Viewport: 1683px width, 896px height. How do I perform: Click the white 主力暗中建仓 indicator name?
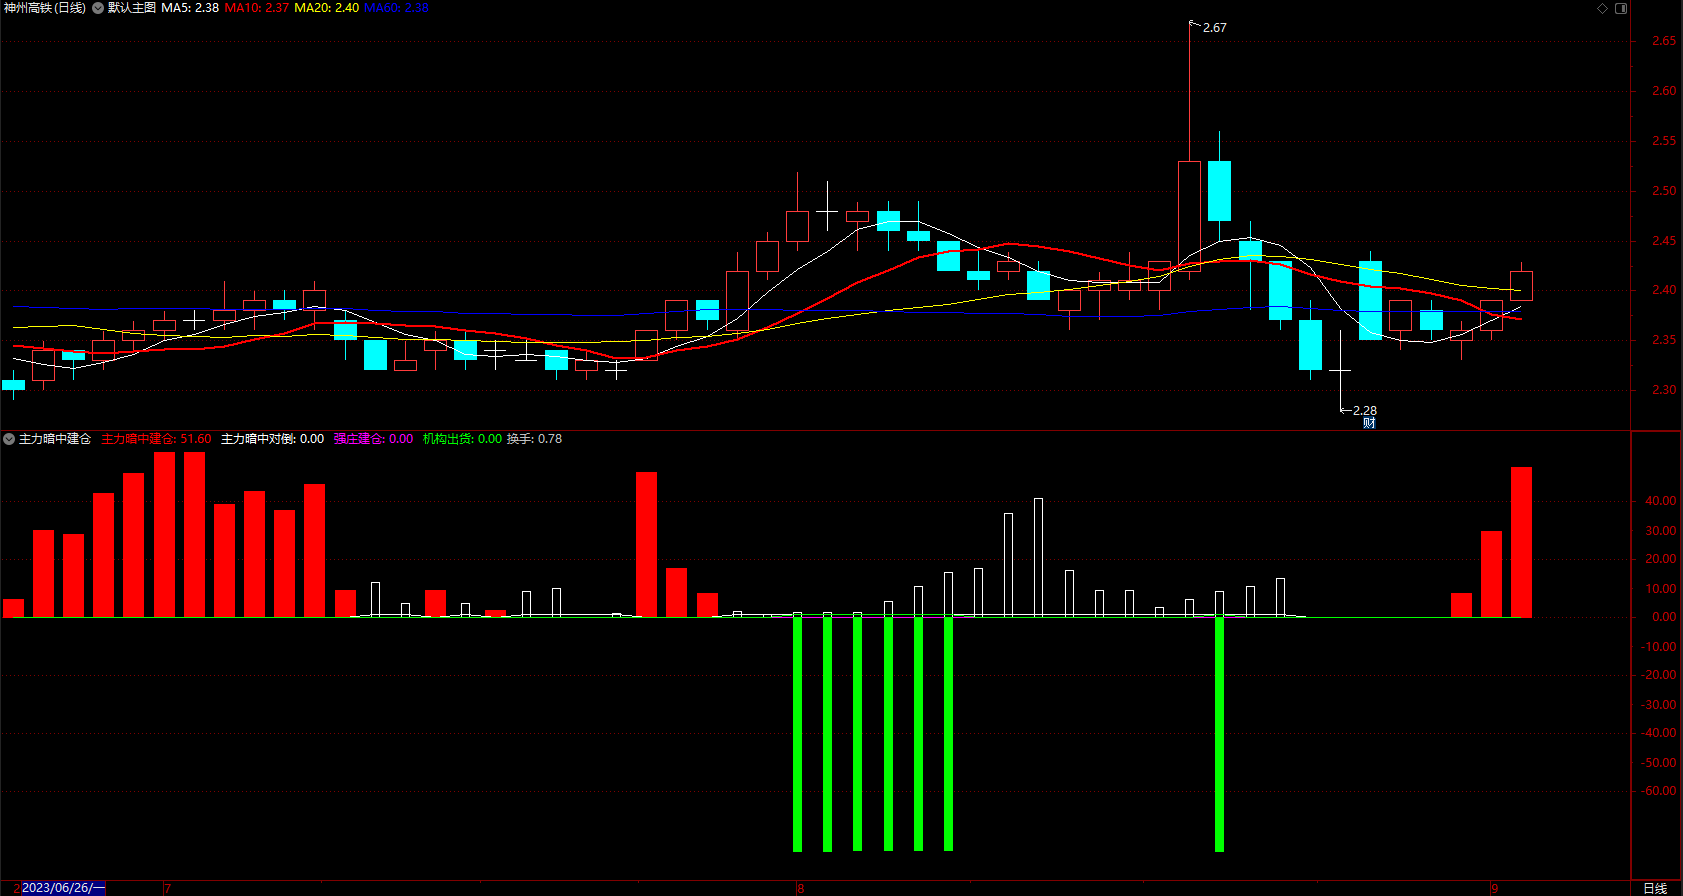click(55, 439)
